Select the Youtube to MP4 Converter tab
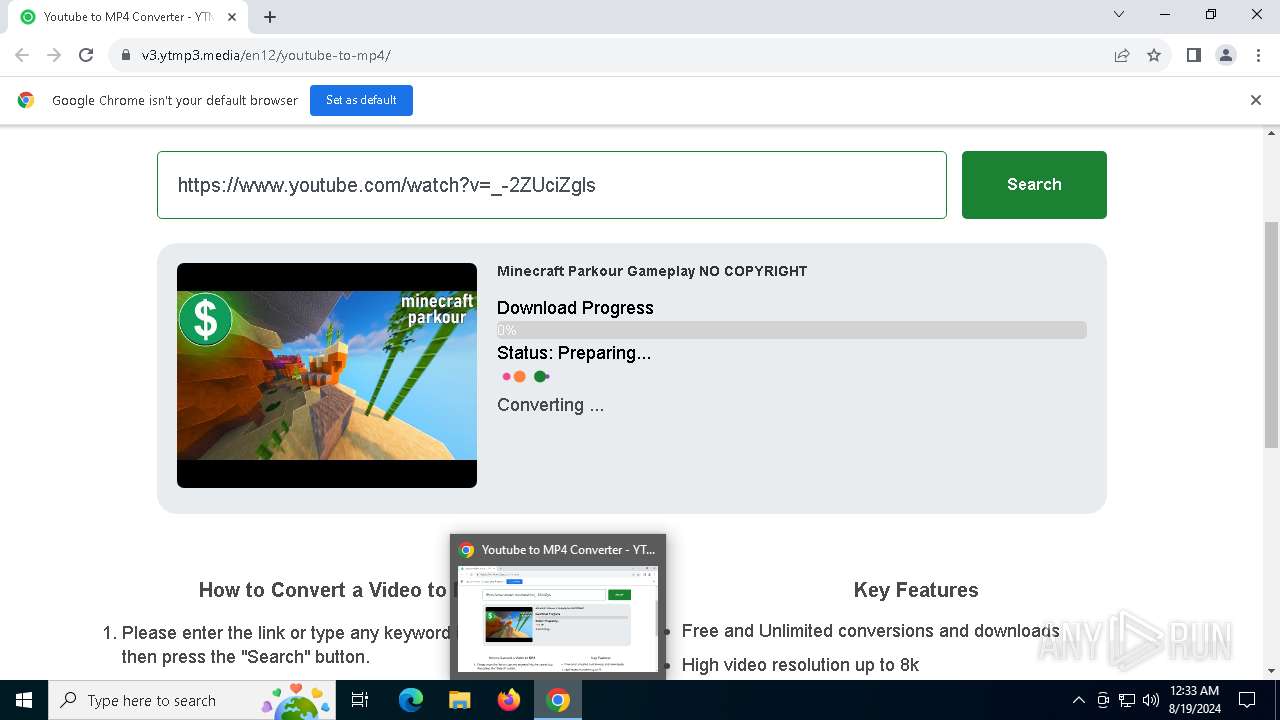This screenshot has width=1280, height=720. tap(128, 17)
